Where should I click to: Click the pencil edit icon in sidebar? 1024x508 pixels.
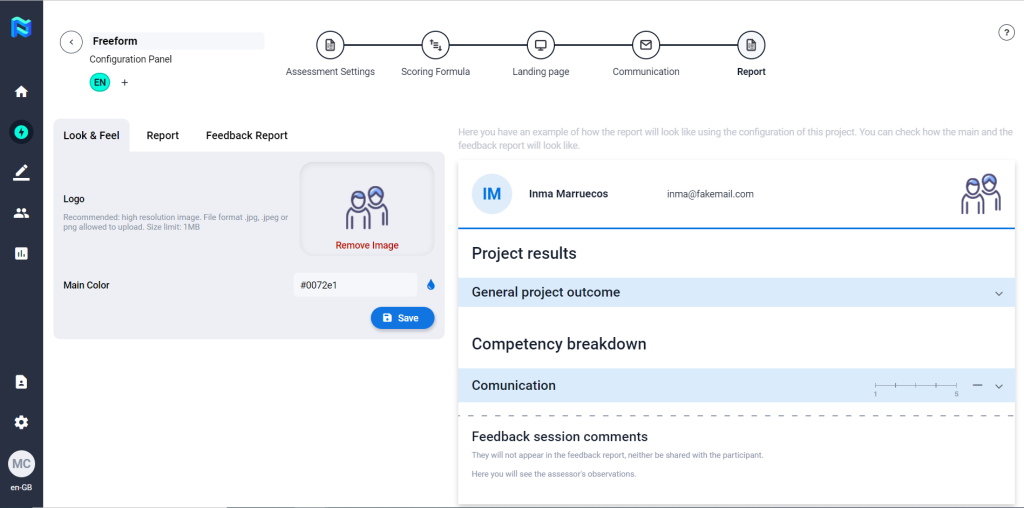coord(21,172)
